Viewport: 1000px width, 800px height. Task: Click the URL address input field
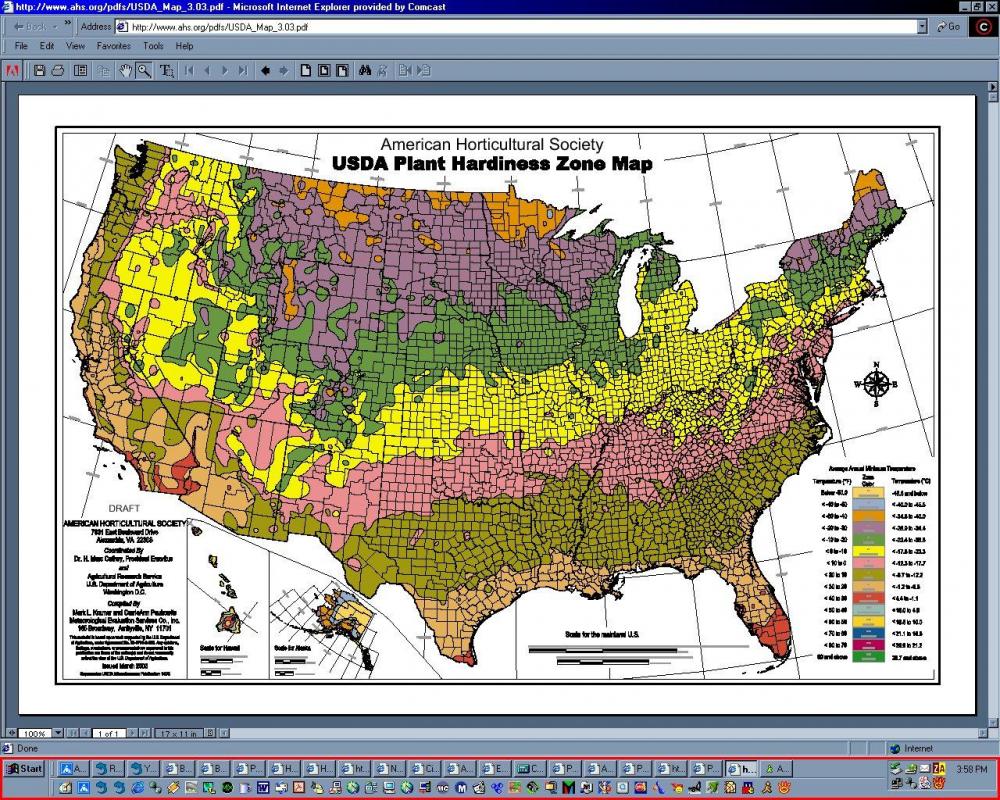tap(520, 27)
